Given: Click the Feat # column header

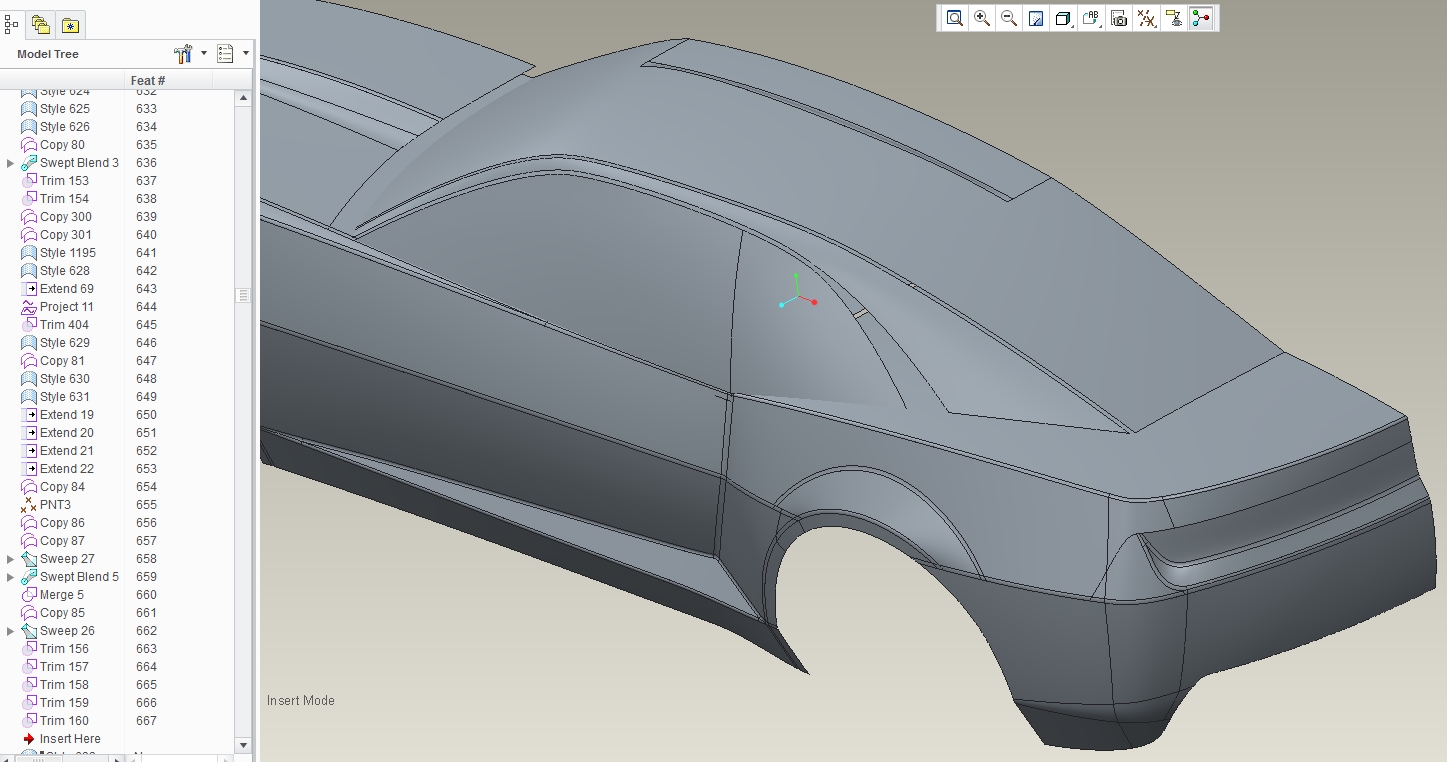Looking at the screenshot, I should pos(148,80).
